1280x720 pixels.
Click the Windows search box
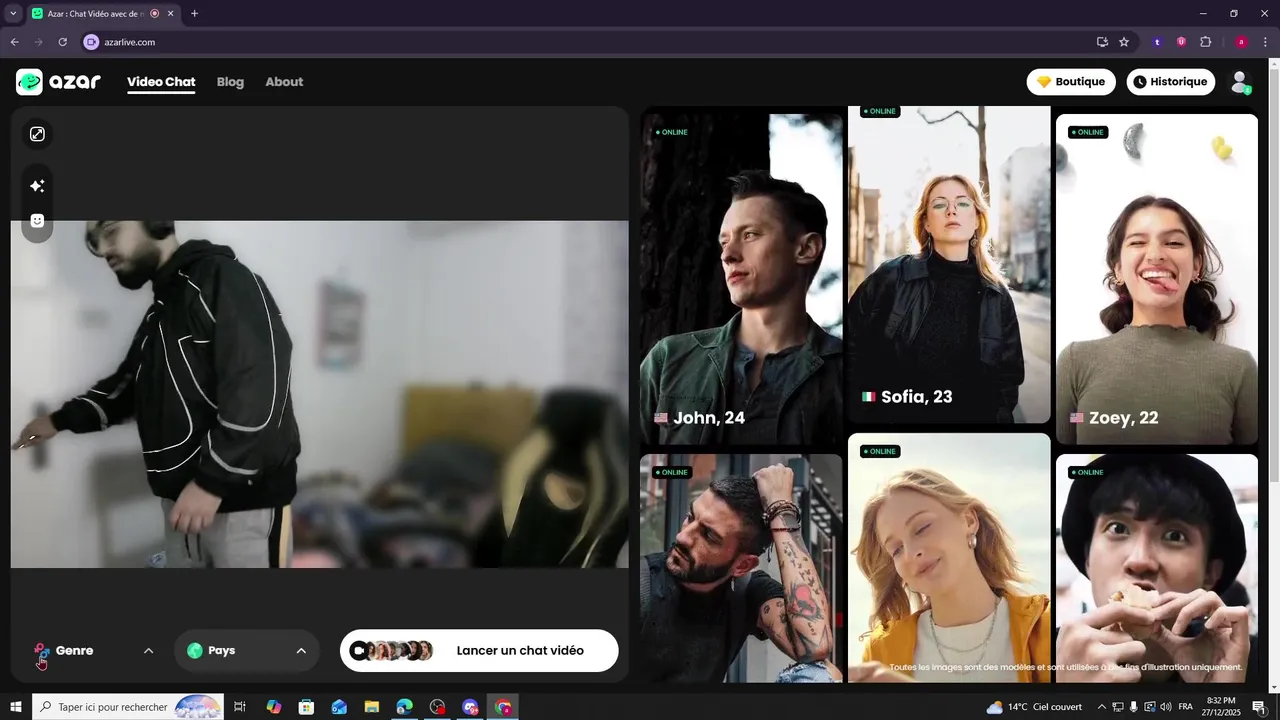127,707
